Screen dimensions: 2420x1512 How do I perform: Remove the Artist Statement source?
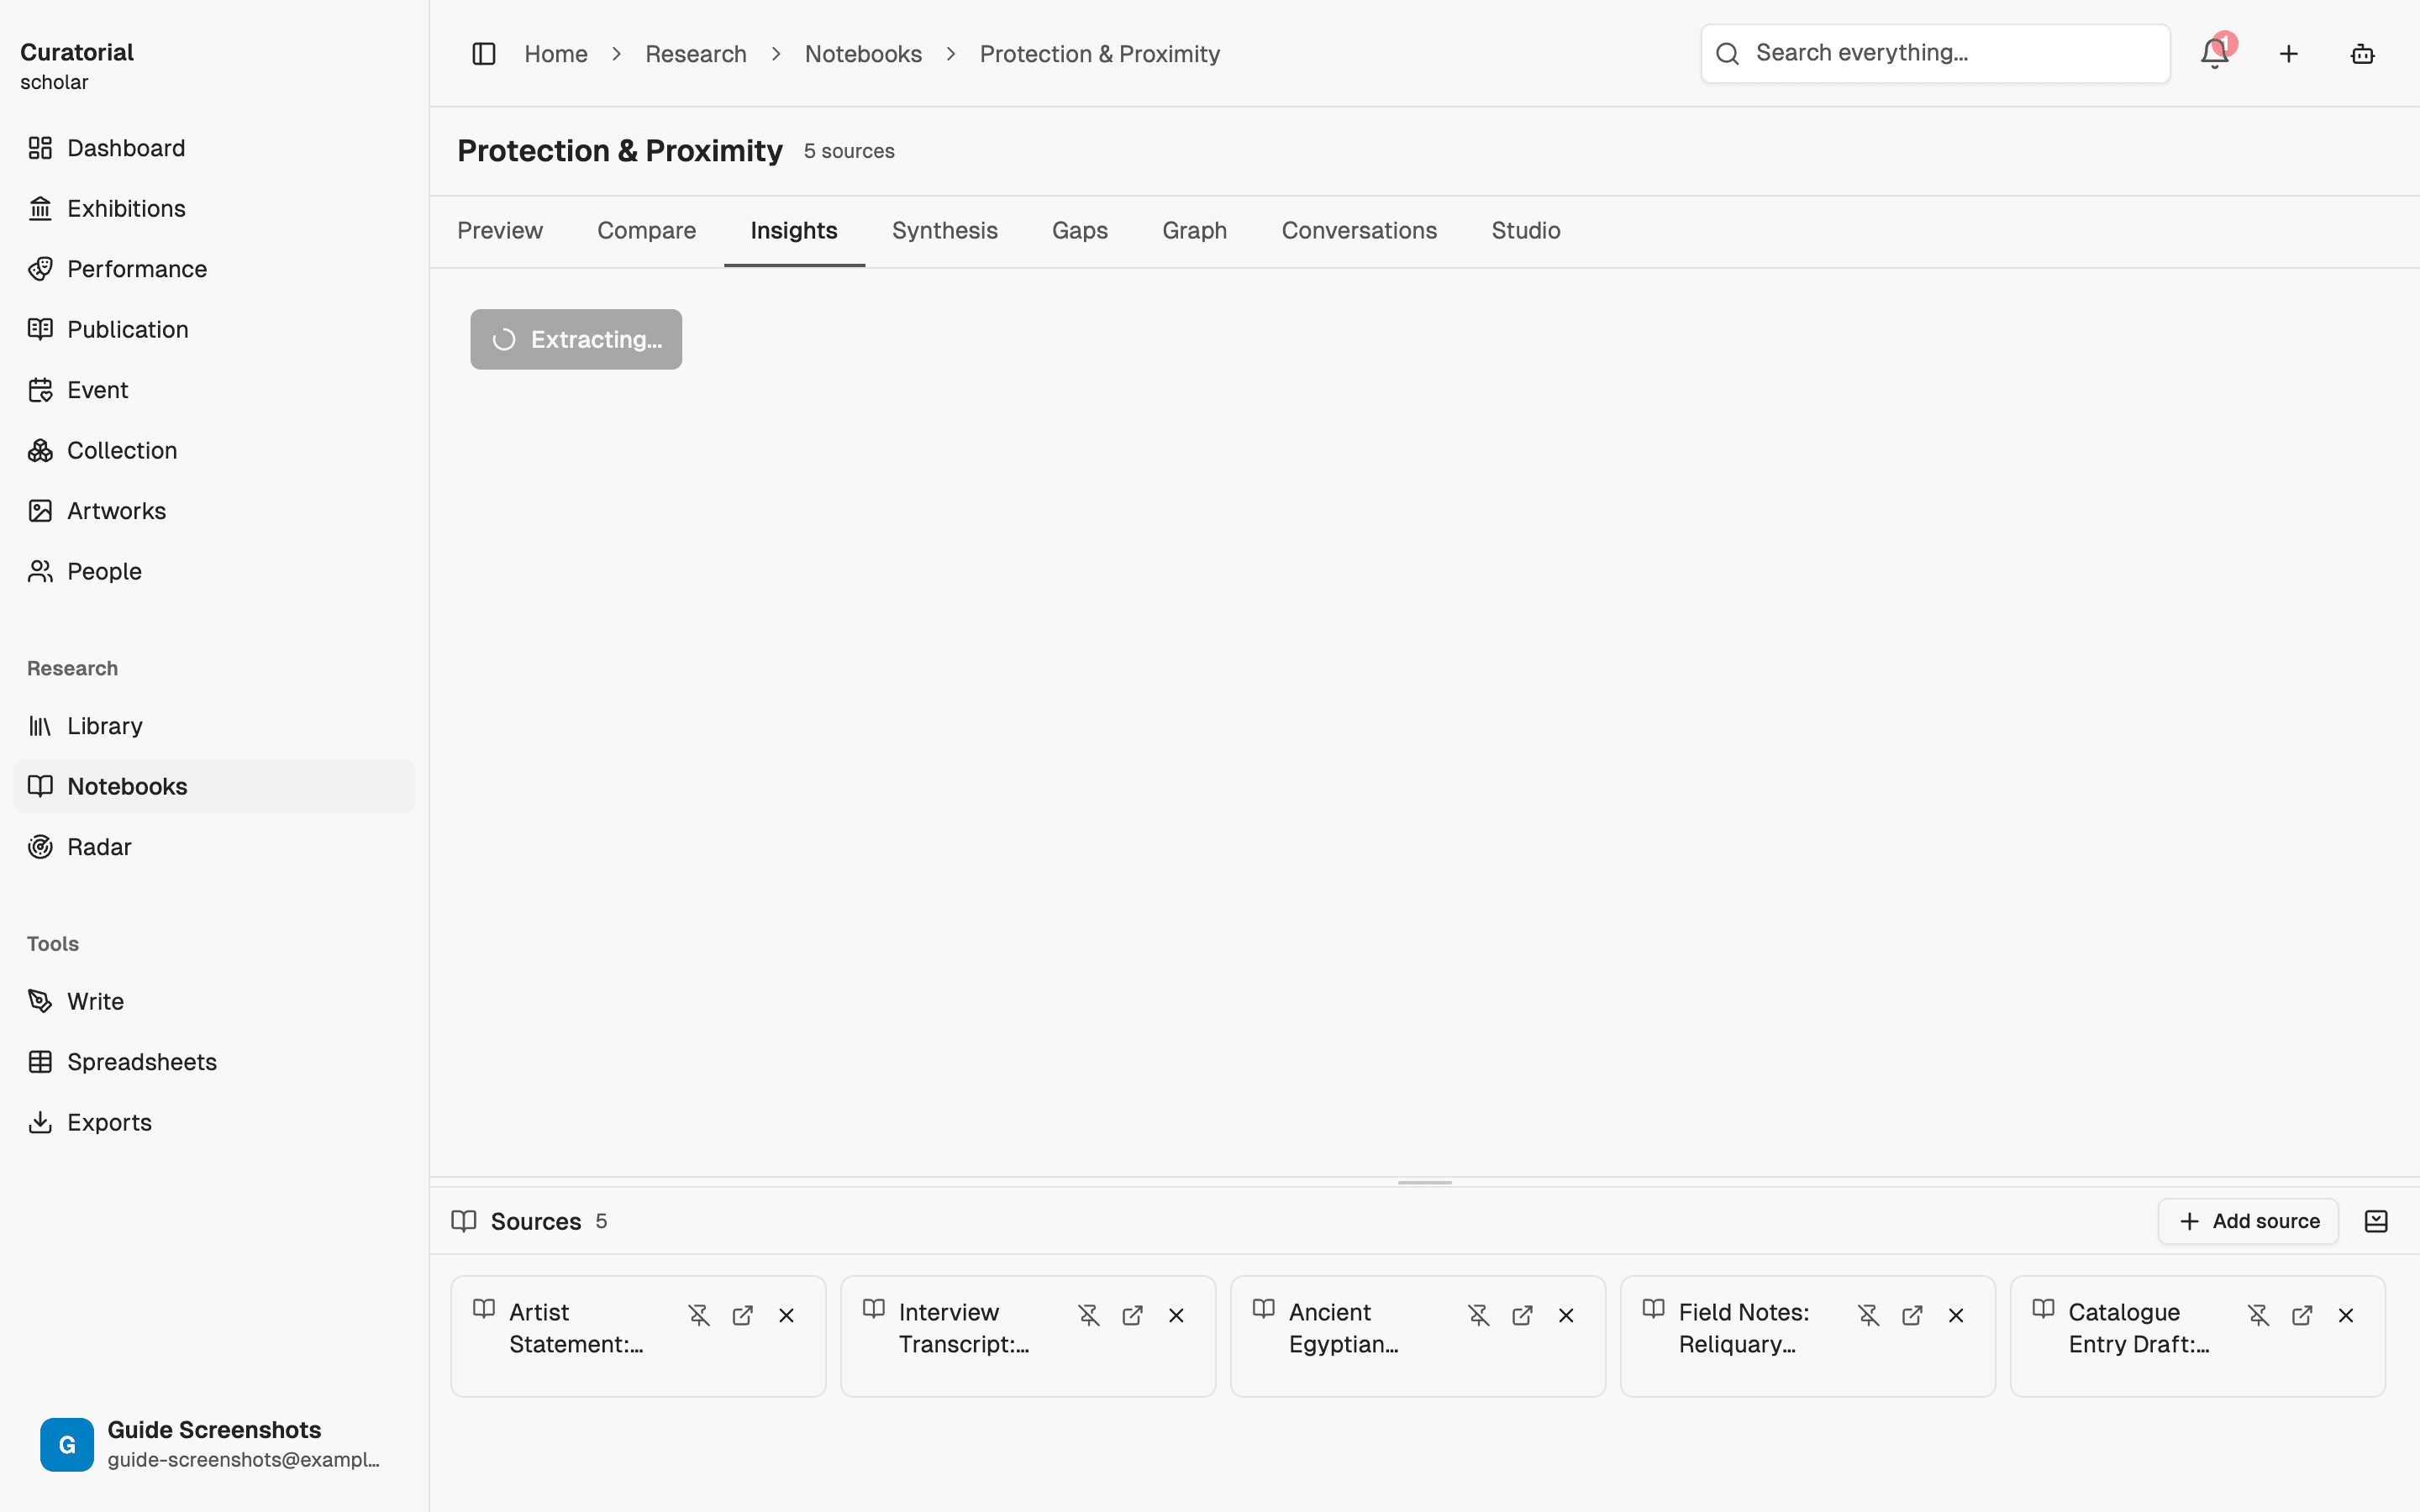tap(787, 1315)
